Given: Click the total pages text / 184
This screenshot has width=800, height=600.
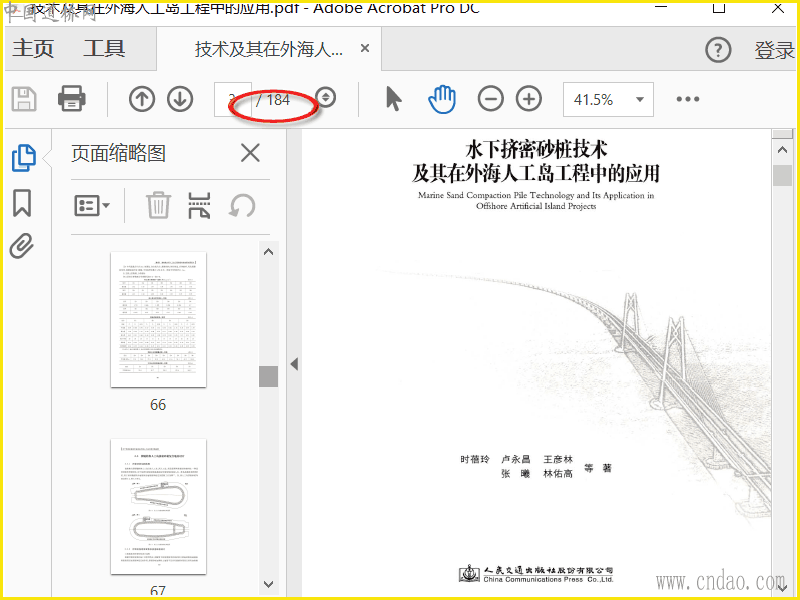Looking at the screenshot, I should [273, 99].
